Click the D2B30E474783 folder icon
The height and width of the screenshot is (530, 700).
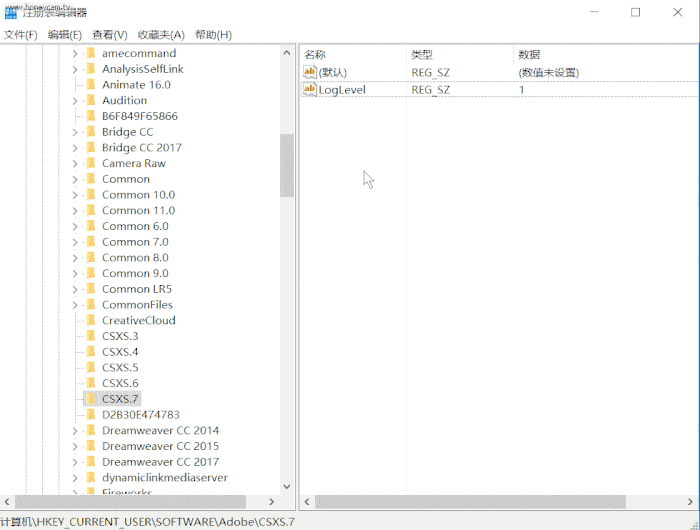click(x=91, y=414)
